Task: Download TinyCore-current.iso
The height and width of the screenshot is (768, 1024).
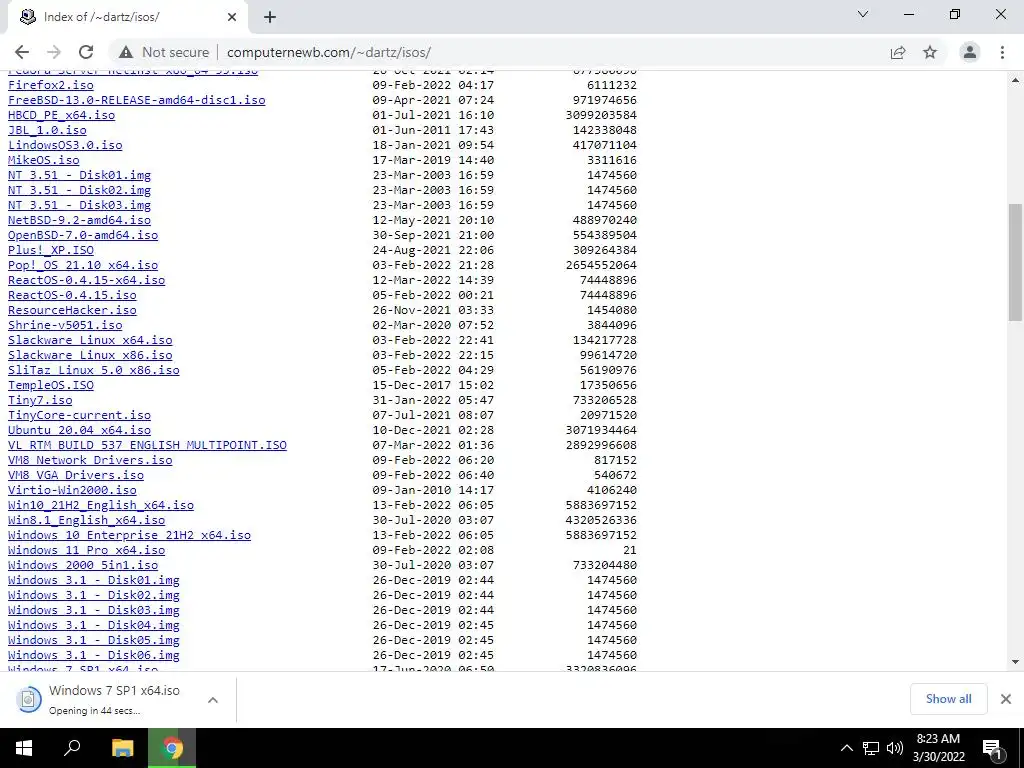Action: tap(80, 415)
